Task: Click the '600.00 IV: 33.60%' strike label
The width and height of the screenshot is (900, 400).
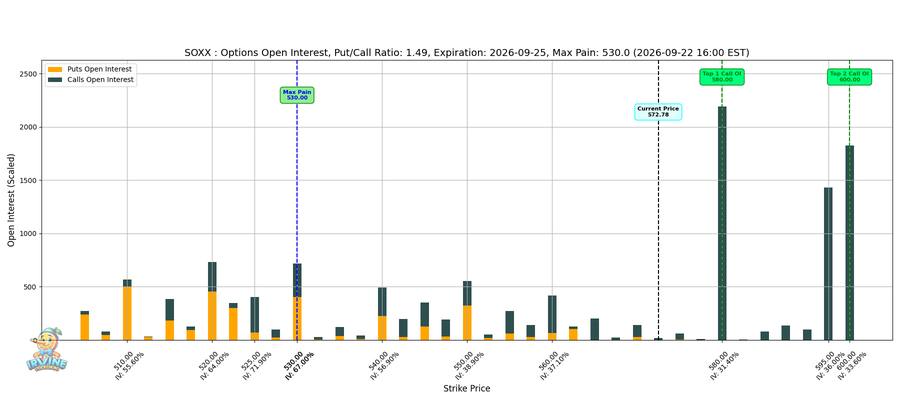Action: [x=852, y=364]
